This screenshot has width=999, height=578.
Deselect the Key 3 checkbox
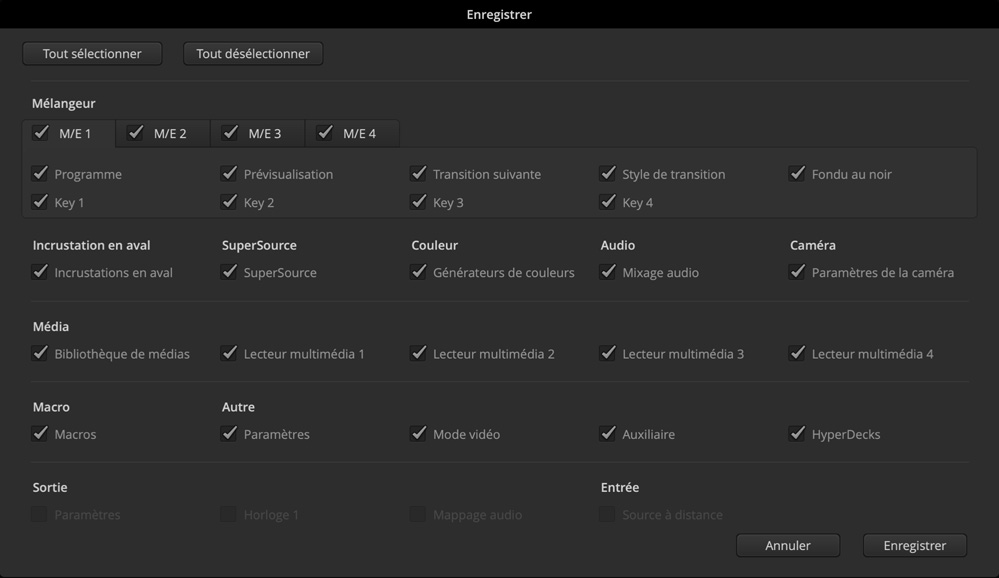(418, 202)
